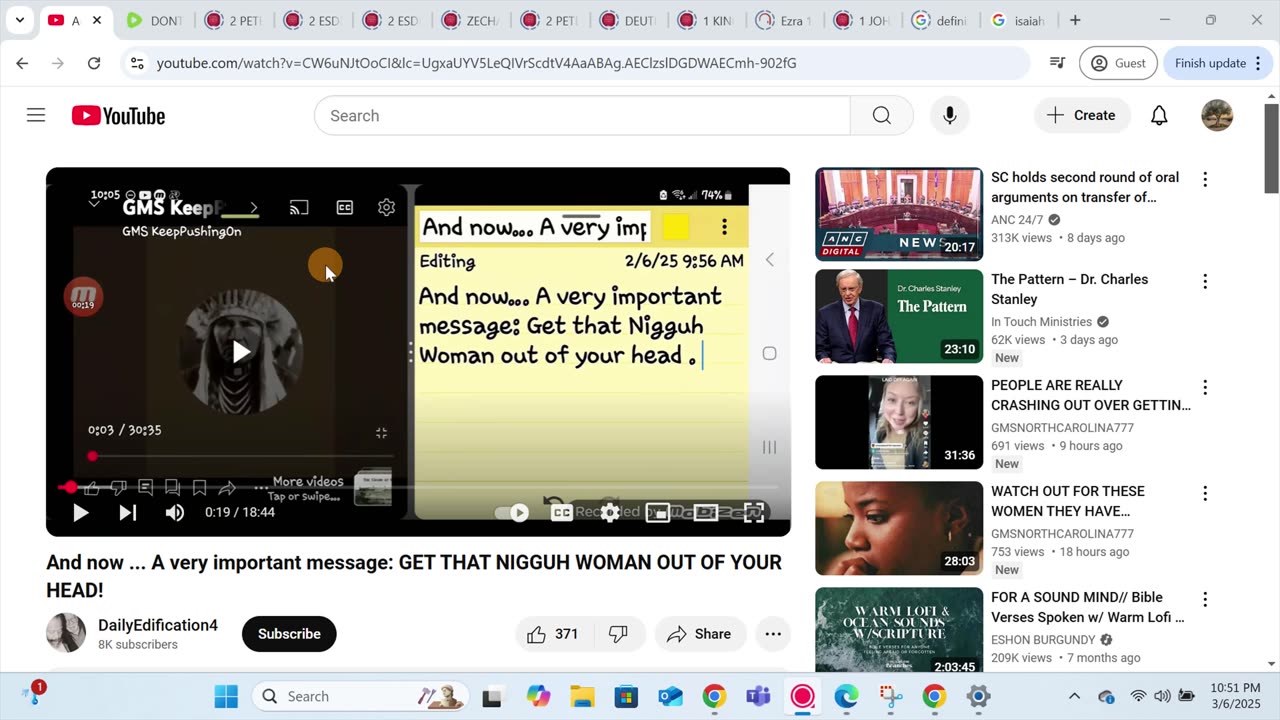Viewport: 1280px width, 720px height.
Task: Switch to the Ezra browser tab
Action: [786, 20]
